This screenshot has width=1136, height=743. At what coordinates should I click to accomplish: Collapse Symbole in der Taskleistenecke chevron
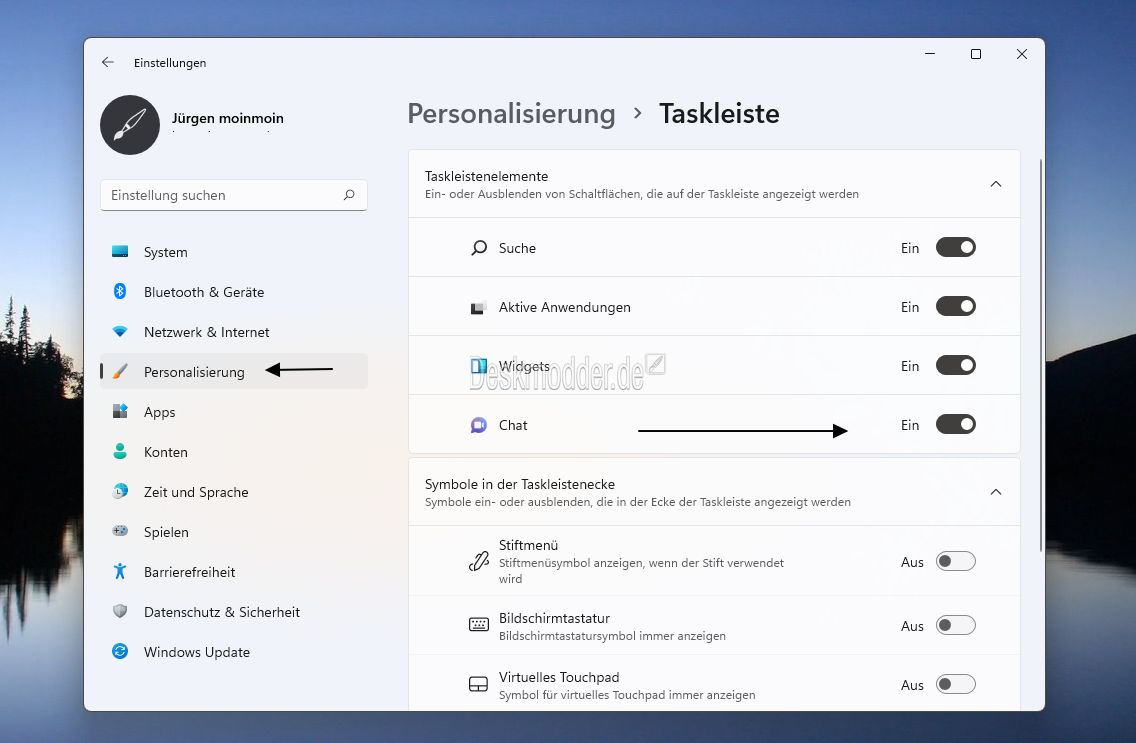pos(996,492)
